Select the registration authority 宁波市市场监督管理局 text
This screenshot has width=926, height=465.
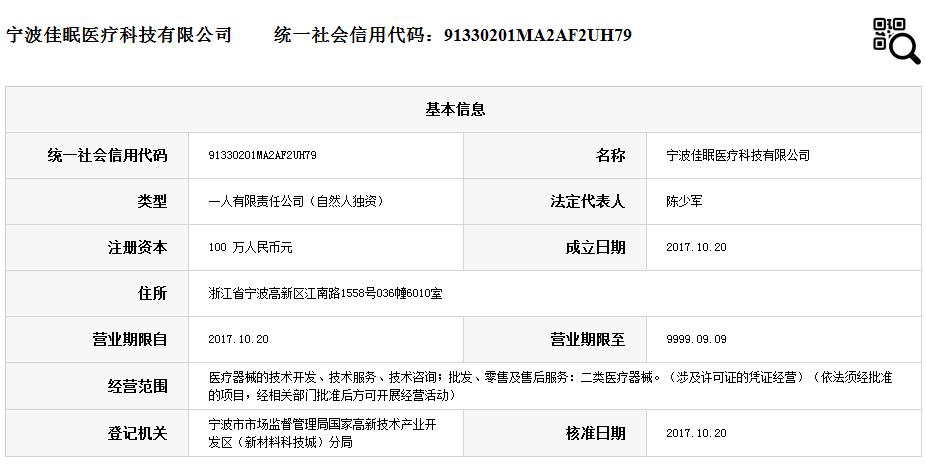pyautogui.click(x=268, y=424)
